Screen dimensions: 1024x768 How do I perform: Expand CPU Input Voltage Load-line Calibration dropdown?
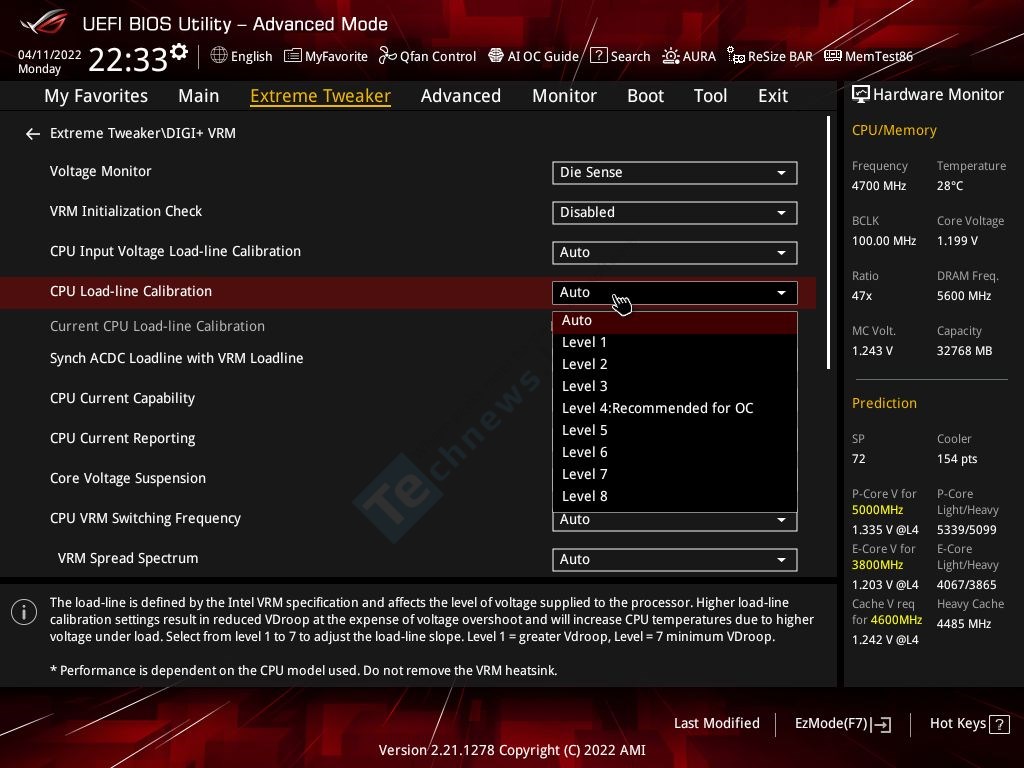pyautogui.click(x=675, y=253)
